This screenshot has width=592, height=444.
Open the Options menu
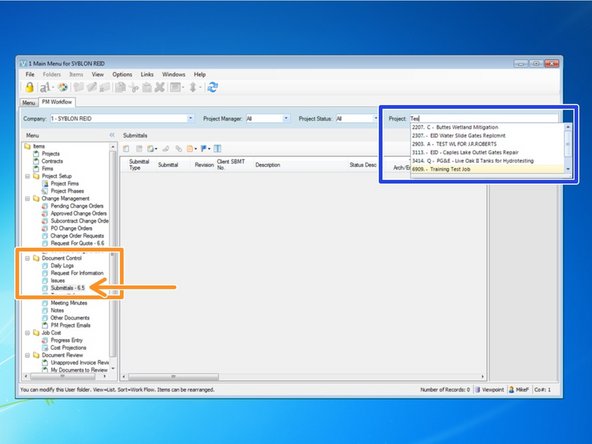coord(122,74)
